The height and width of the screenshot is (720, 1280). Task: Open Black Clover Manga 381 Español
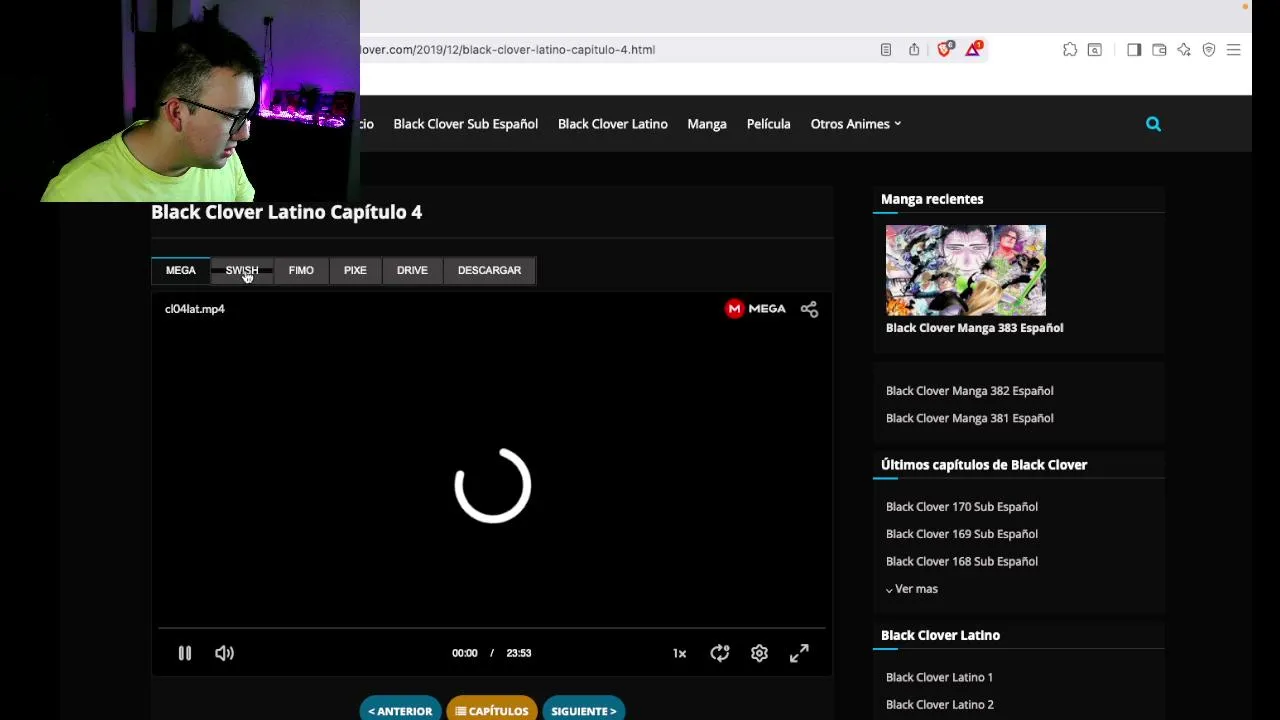(969, 418)
